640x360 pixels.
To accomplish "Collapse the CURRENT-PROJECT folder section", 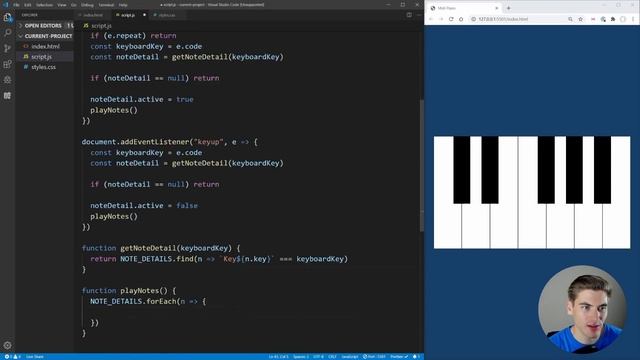I will tap(45, 36).
